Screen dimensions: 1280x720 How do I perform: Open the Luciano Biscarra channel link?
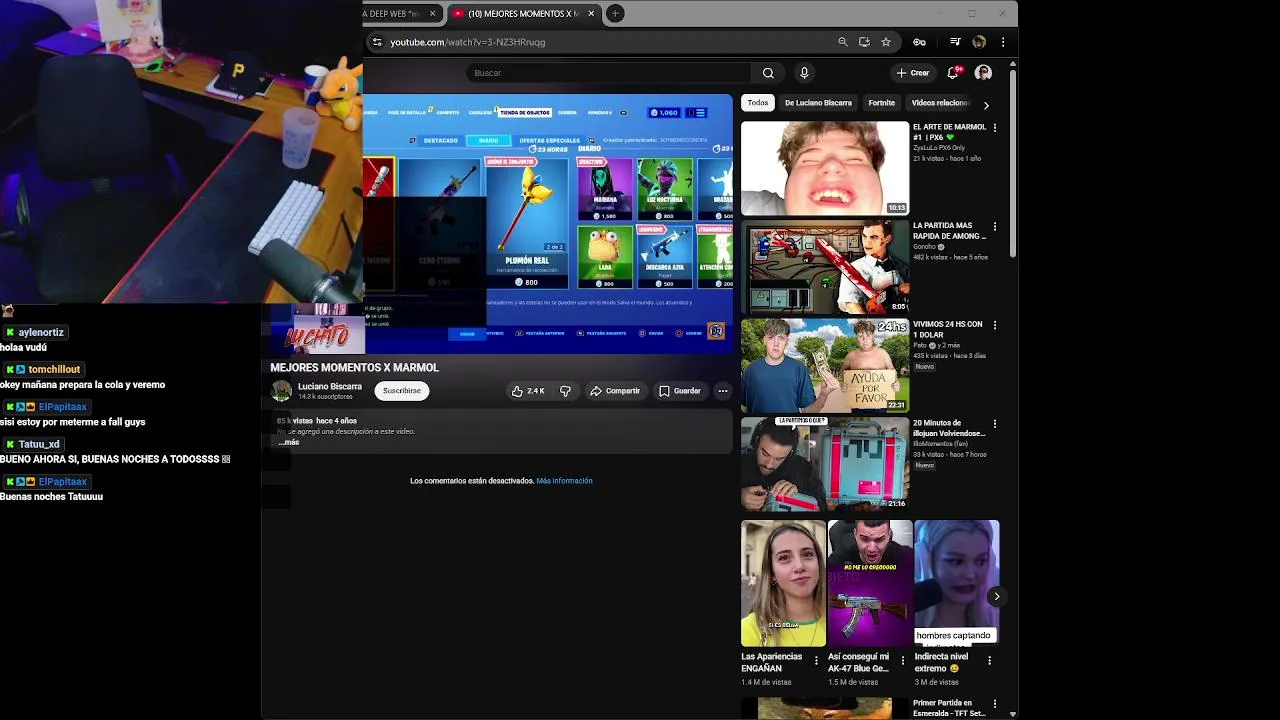pyautogui.click(x=330, y=386)
